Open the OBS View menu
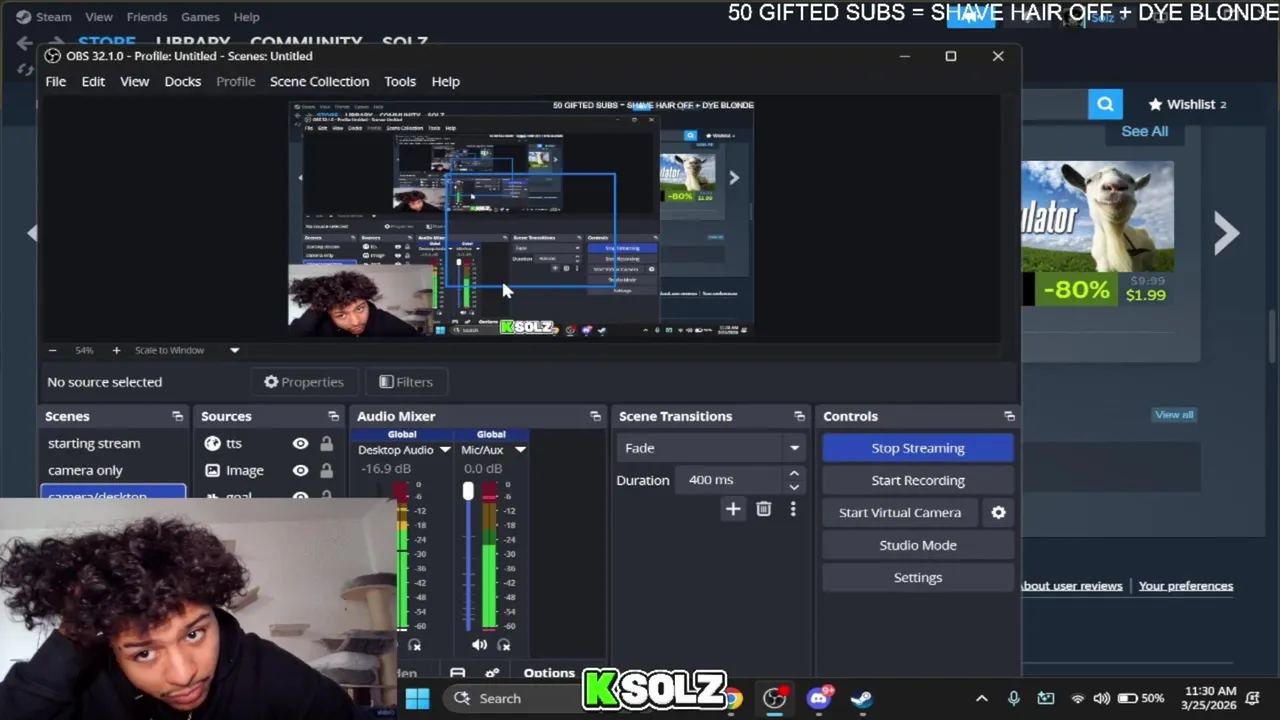The width and height of the screenshot is (1280, 720). click(x=134, y=81)
